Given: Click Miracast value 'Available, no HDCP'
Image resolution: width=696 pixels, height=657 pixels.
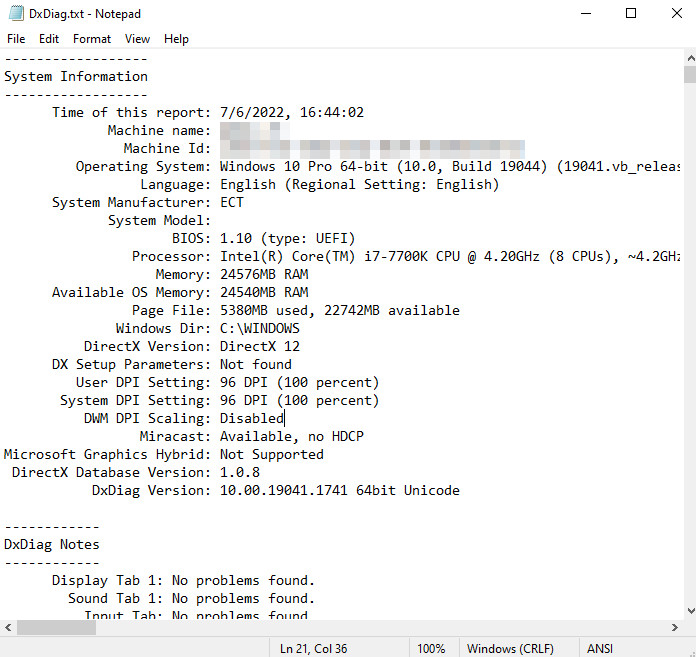Looking at the screenshot, I should point(292,436).
